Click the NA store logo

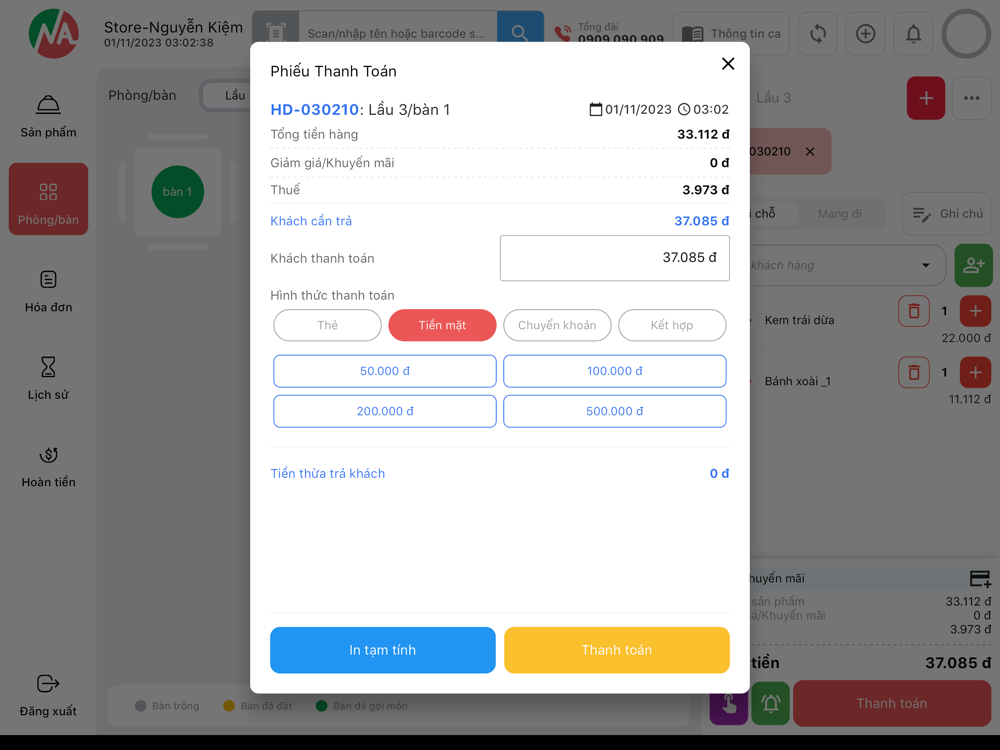pyautogui.click(x=54, y=33)
